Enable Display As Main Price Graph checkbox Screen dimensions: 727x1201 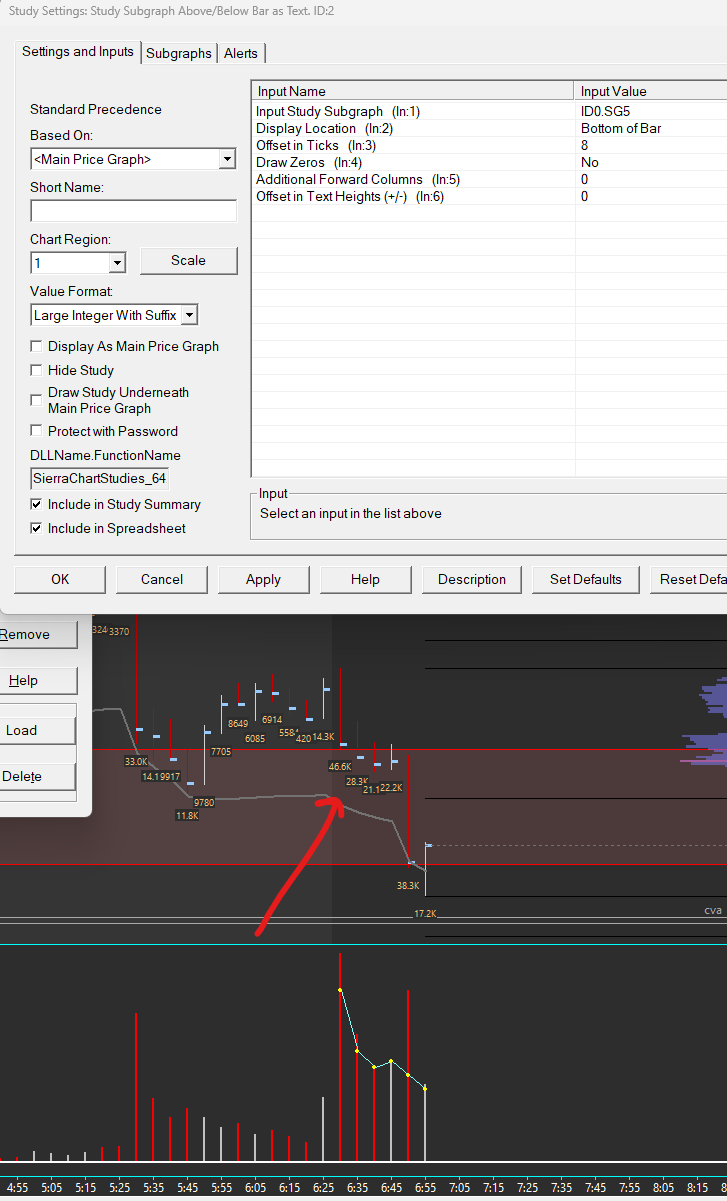37,346
